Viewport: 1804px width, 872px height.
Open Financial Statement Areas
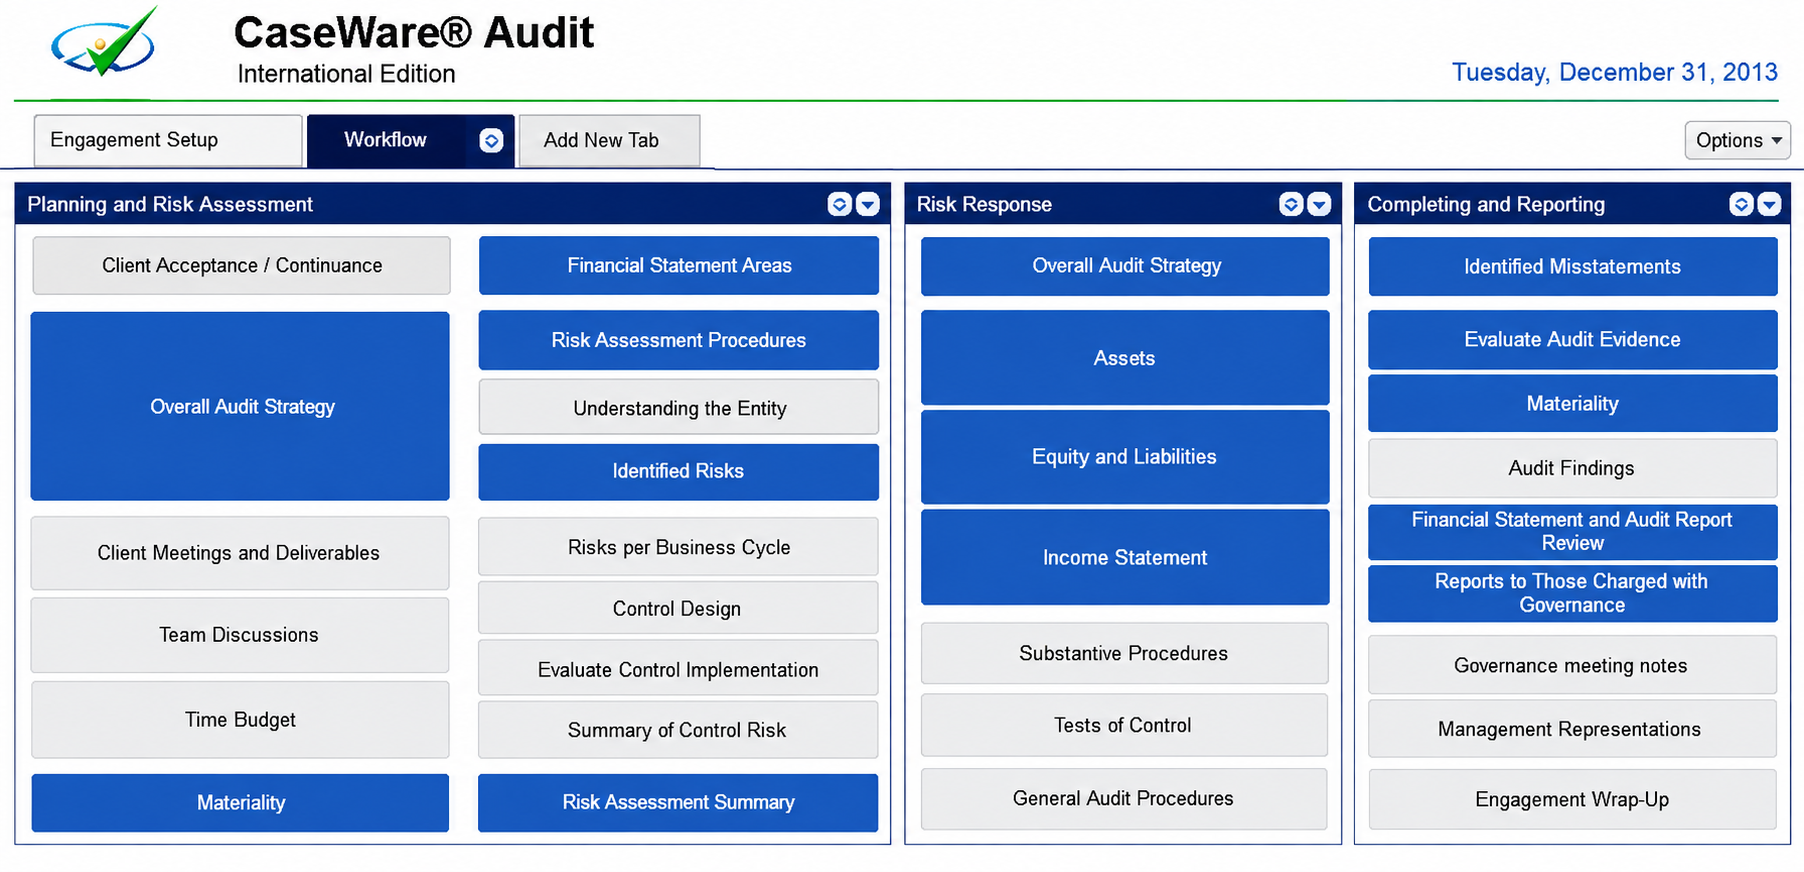click(679, 265)
